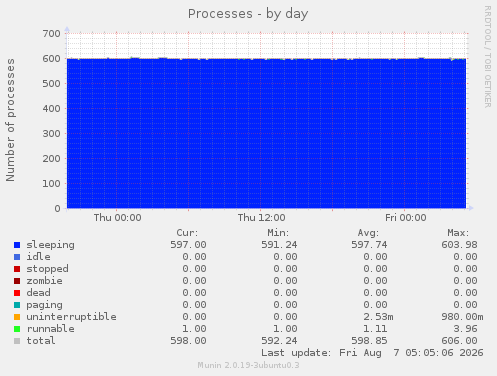The image size is (497, 376).
Task: Click the 'Max:' column header
Action: click(458, 233)
